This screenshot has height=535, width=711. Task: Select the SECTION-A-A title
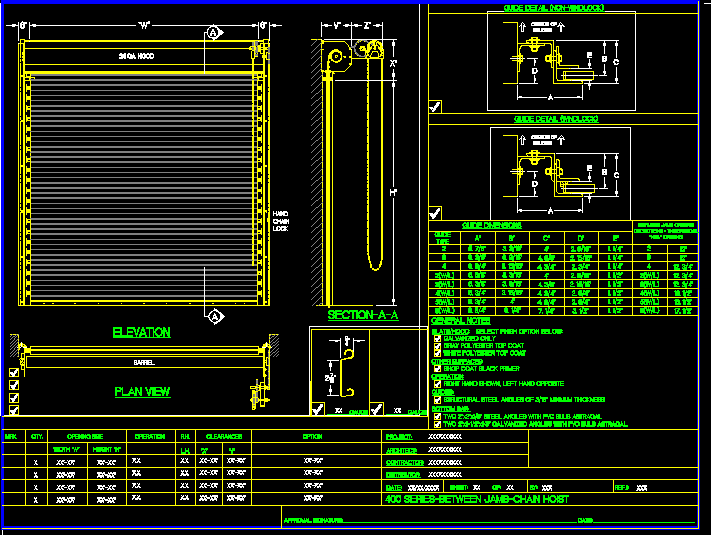363,315
